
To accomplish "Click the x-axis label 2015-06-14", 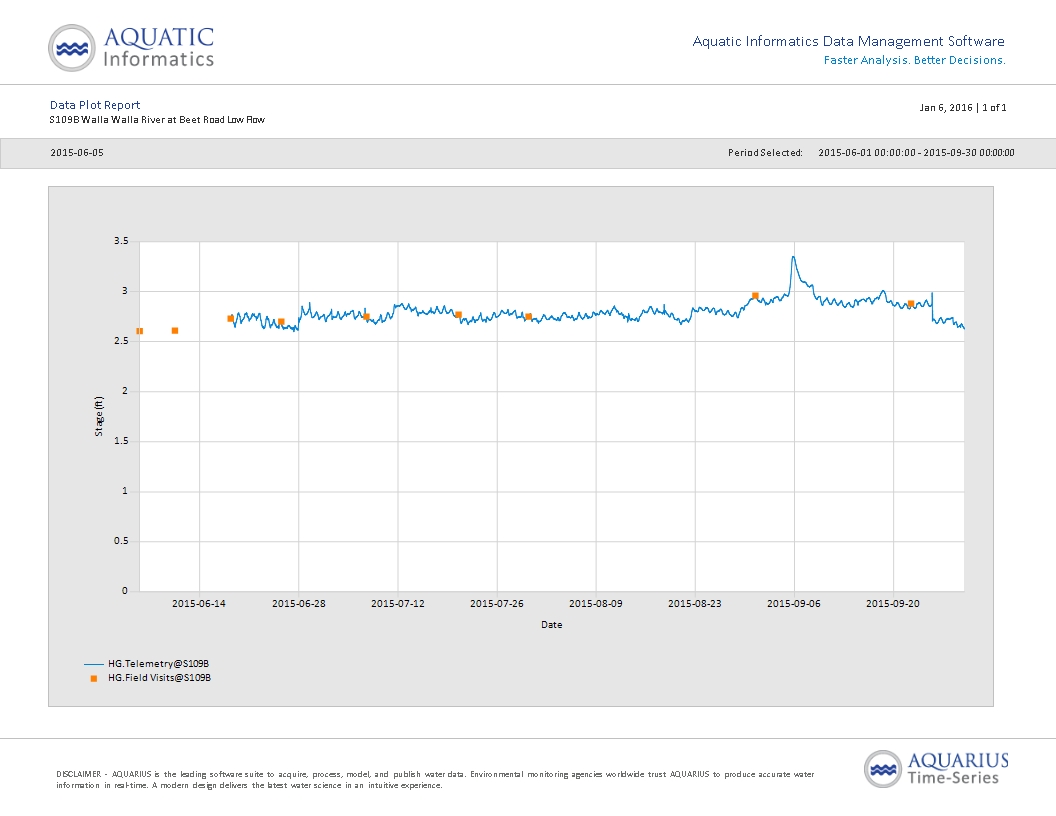I will pyautogui.click(x=199, y=604).
